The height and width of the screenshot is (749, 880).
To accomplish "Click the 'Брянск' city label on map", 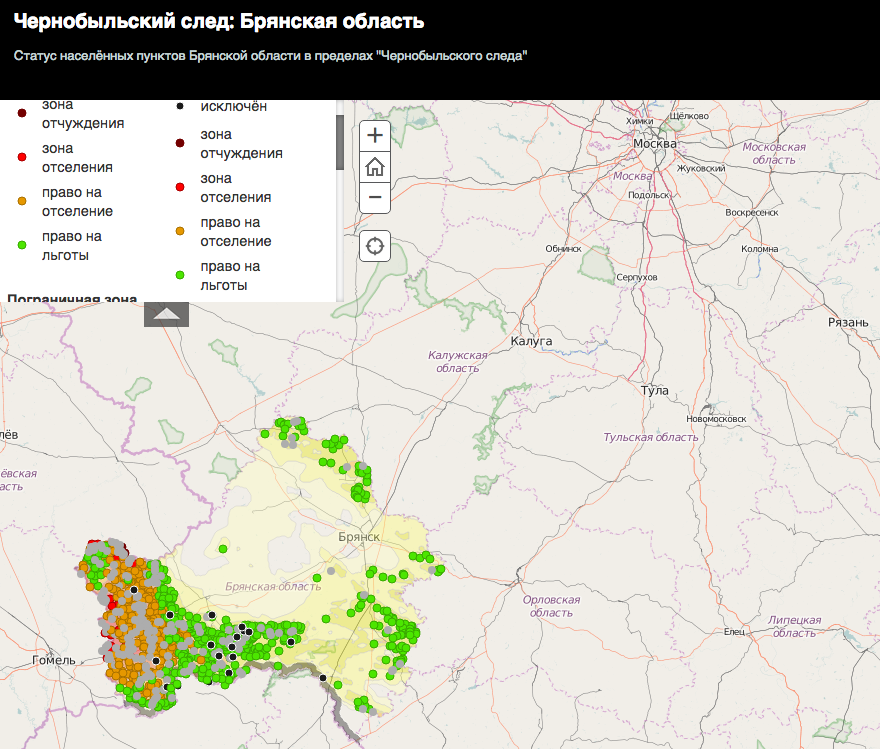I will [x=359, y=537].
